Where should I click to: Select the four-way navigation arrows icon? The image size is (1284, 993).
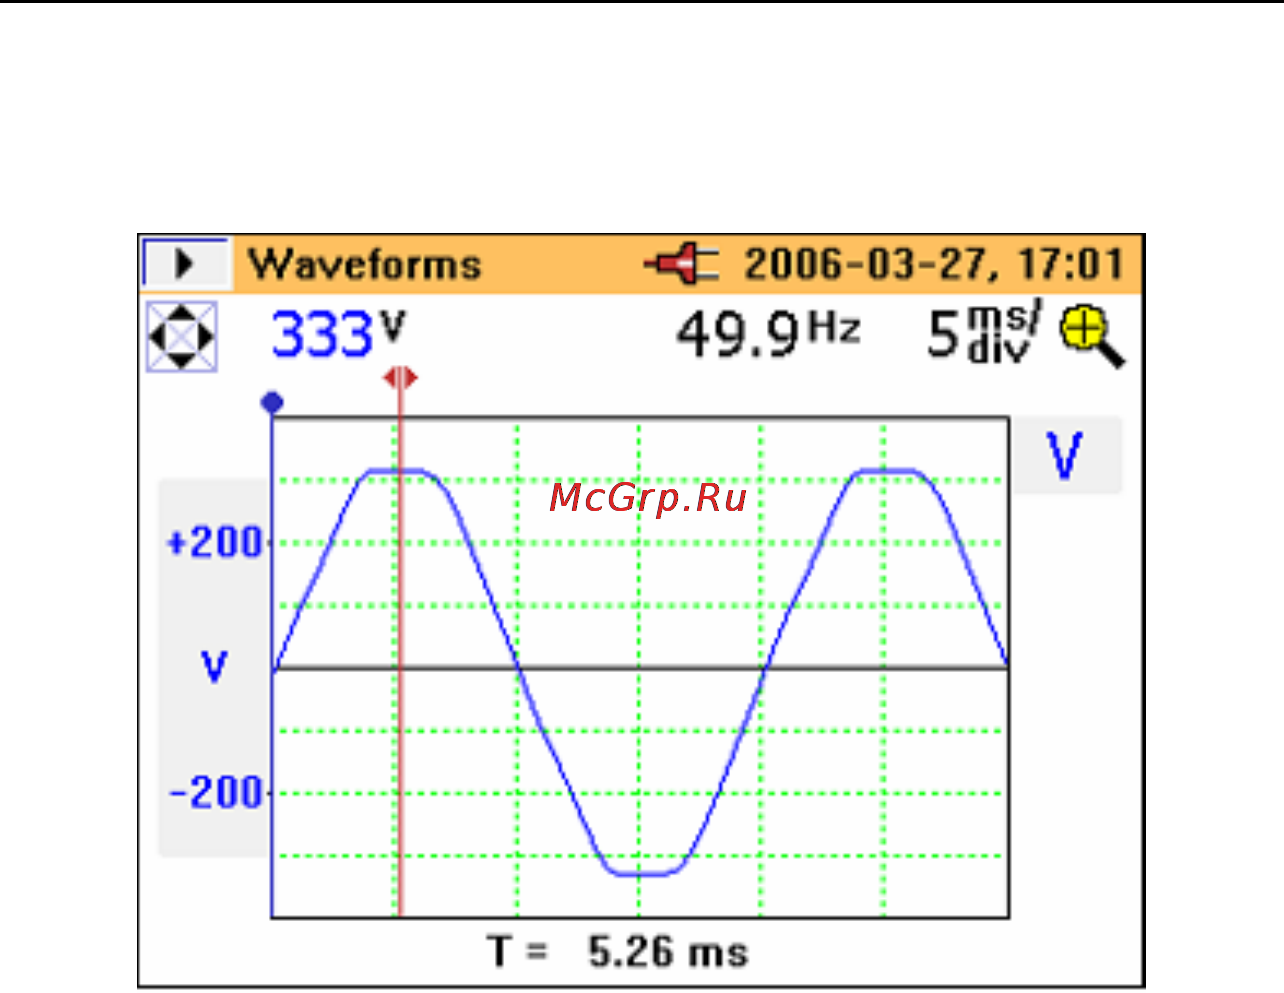(182, 336)
